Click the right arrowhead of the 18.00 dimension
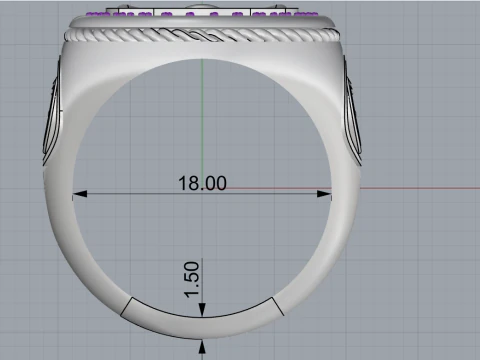This screenshot has width=480, height=360. (x=324, y=194)
